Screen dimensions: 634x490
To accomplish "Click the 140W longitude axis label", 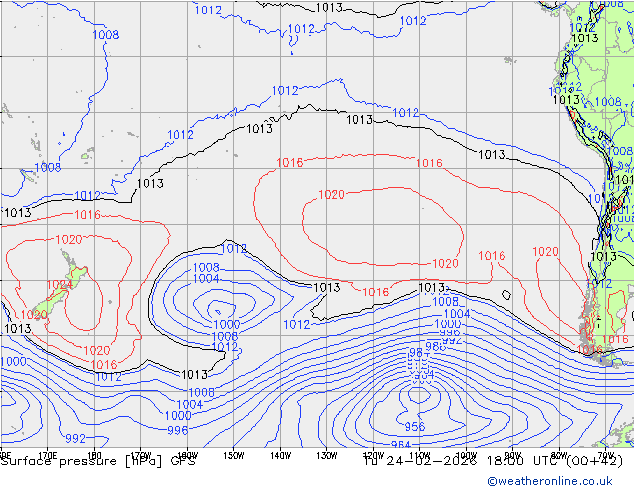I will [x=280, y=456].
